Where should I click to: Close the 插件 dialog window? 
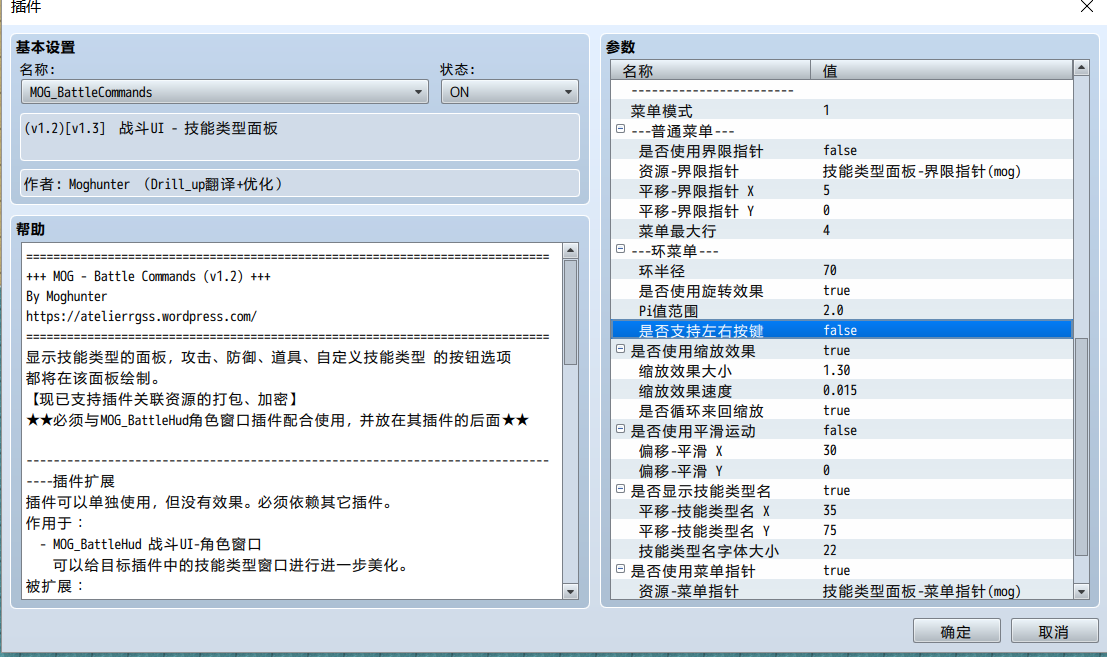click(x=1087, y=6)
